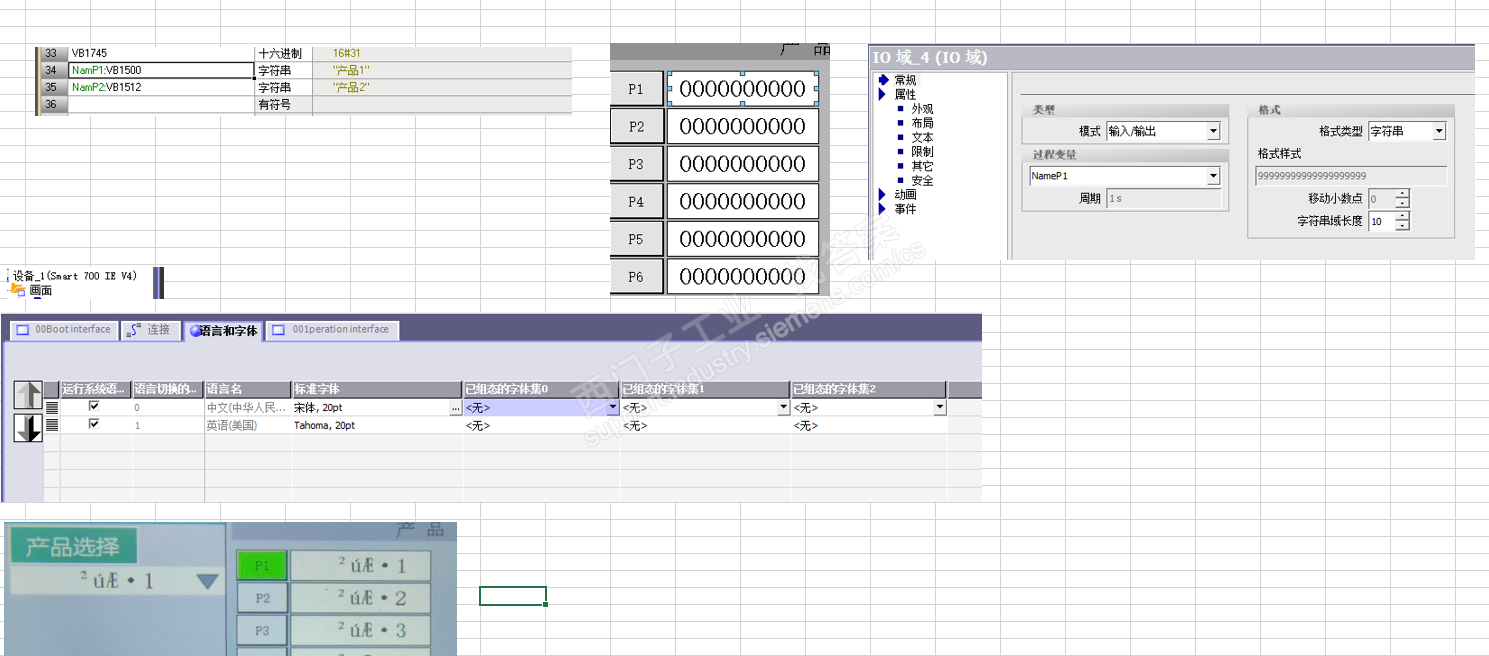
Task: Click the P6 button in the HMI design view
Action: coord(637,277)
